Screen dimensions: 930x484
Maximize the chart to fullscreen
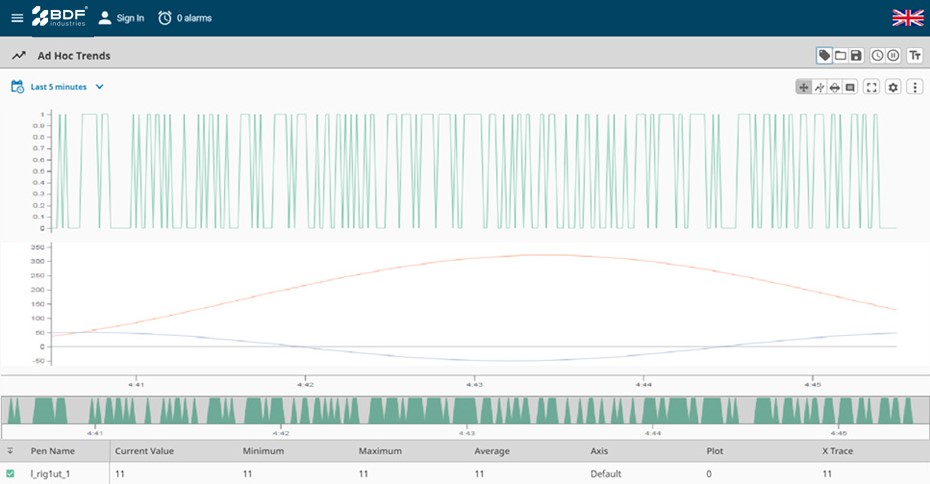pyautogui.click(x=872, y=87)
